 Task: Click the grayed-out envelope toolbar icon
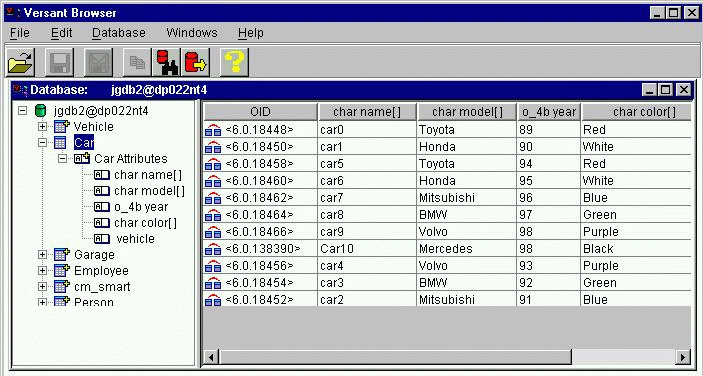click(98, 62)
